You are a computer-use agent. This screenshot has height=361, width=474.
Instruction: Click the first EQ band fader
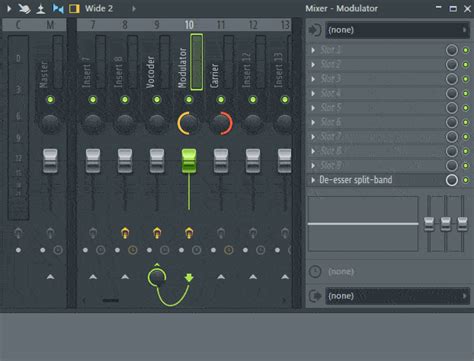pos(429,224)
